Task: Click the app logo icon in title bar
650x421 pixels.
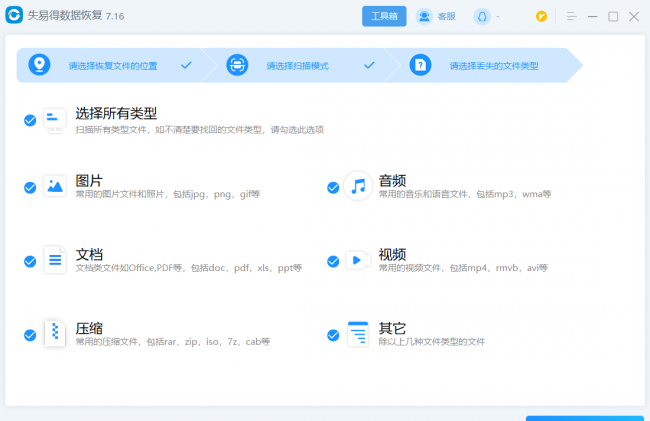Action: point(14,15)
